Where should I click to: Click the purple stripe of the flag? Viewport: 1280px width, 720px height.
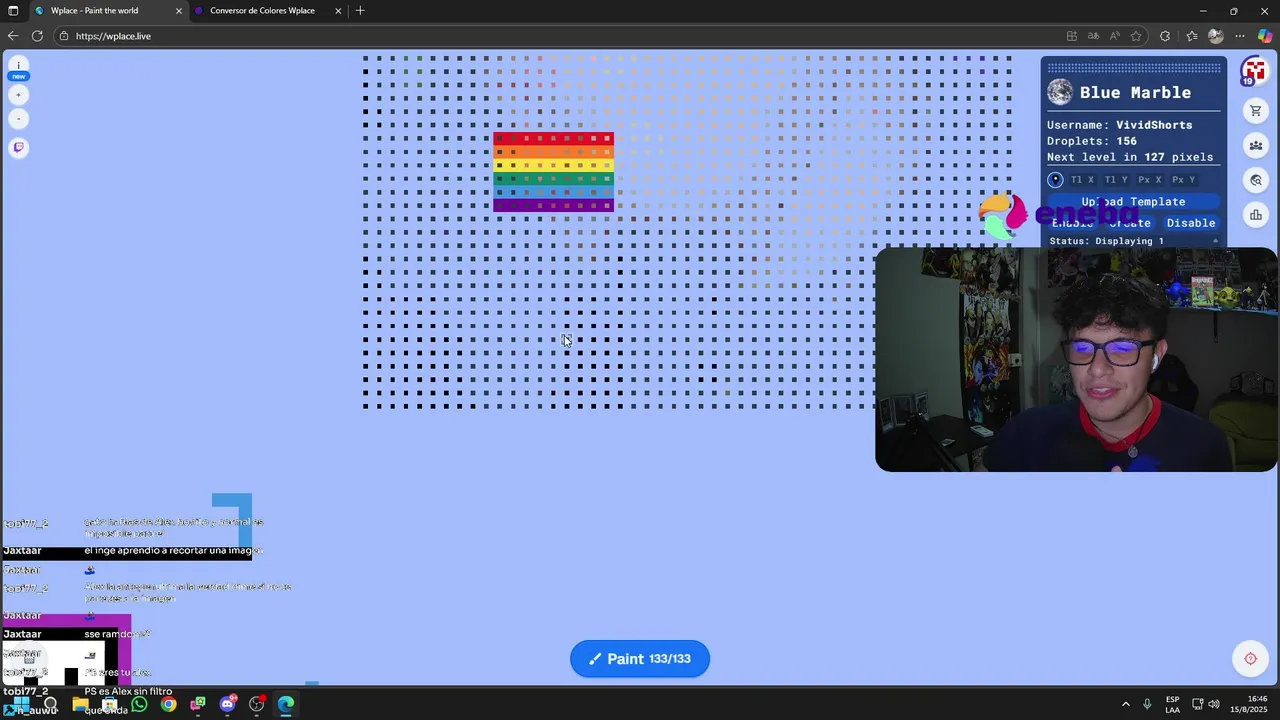(553, 205)
